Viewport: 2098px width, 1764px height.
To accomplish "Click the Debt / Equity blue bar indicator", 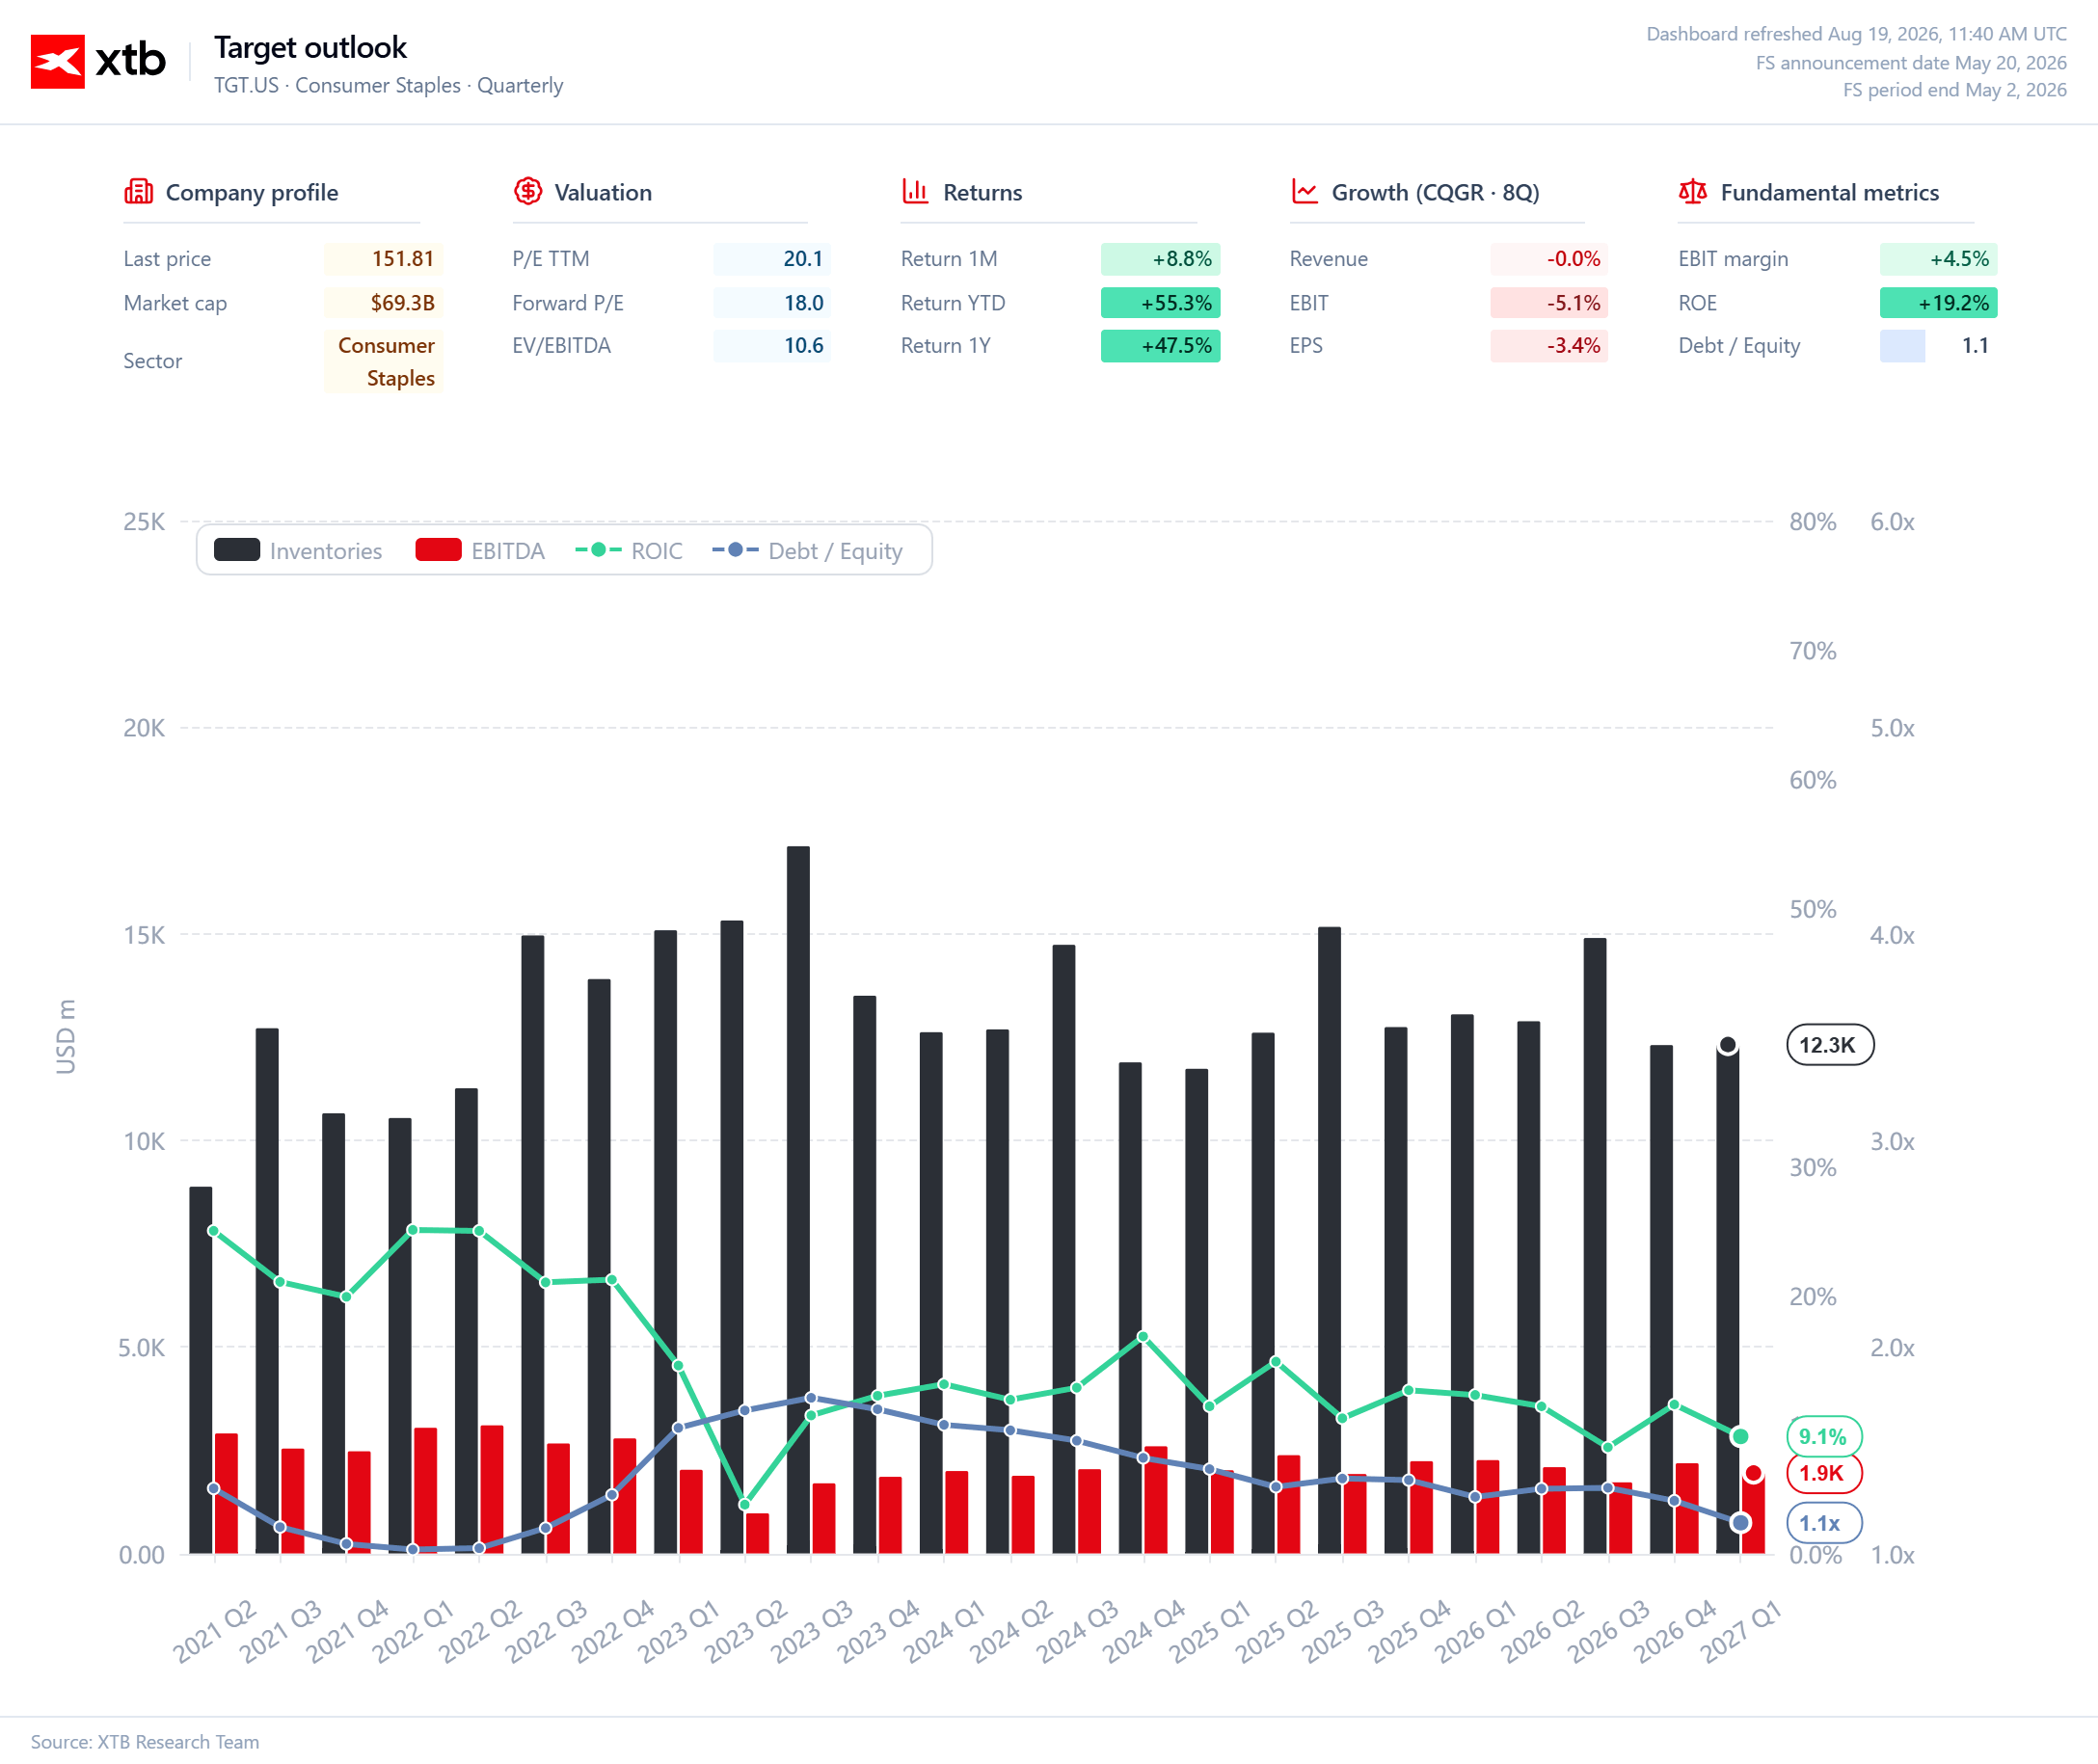I will click(x=1902, y=346).
